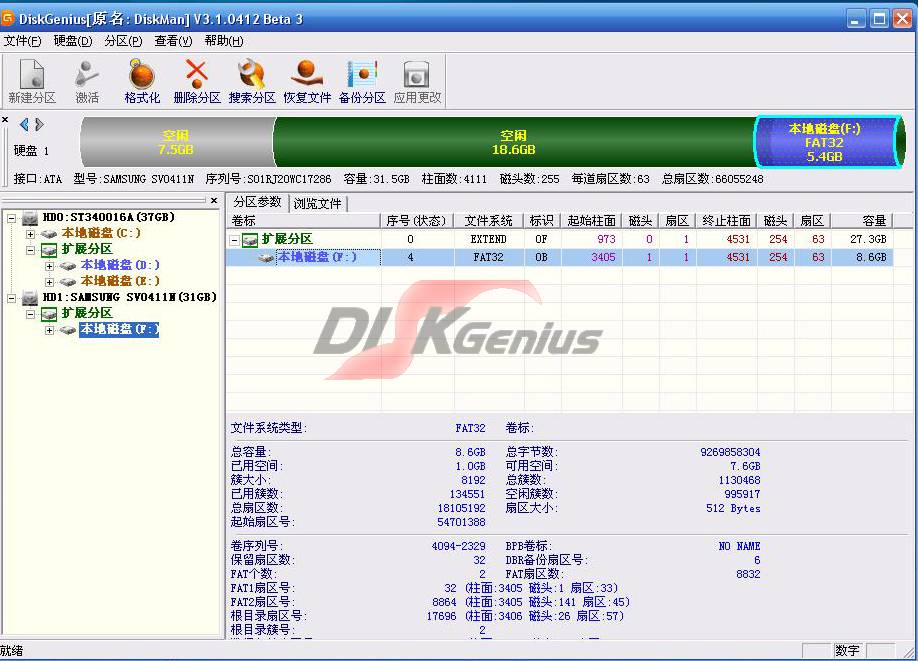Select the blue 本地磁盘(F:) FAT32 segment

click(x=825, y=142)
